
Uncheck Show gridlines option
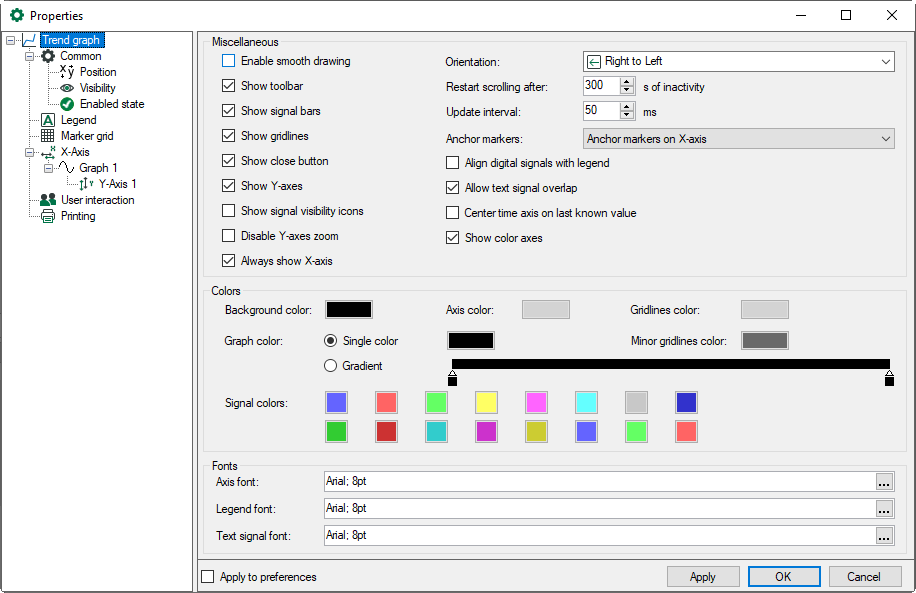point(229,136)
